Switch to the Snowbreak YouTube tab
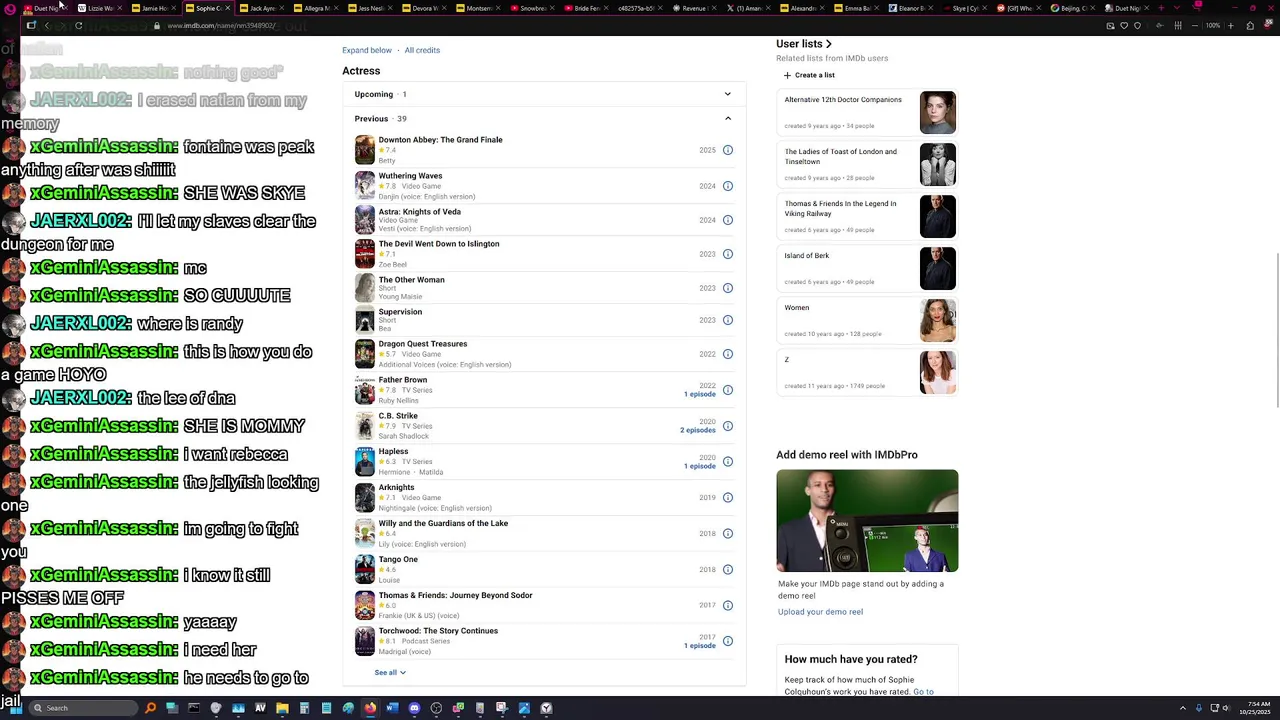Screen dimensions: 1280x720 click(533, 8)
